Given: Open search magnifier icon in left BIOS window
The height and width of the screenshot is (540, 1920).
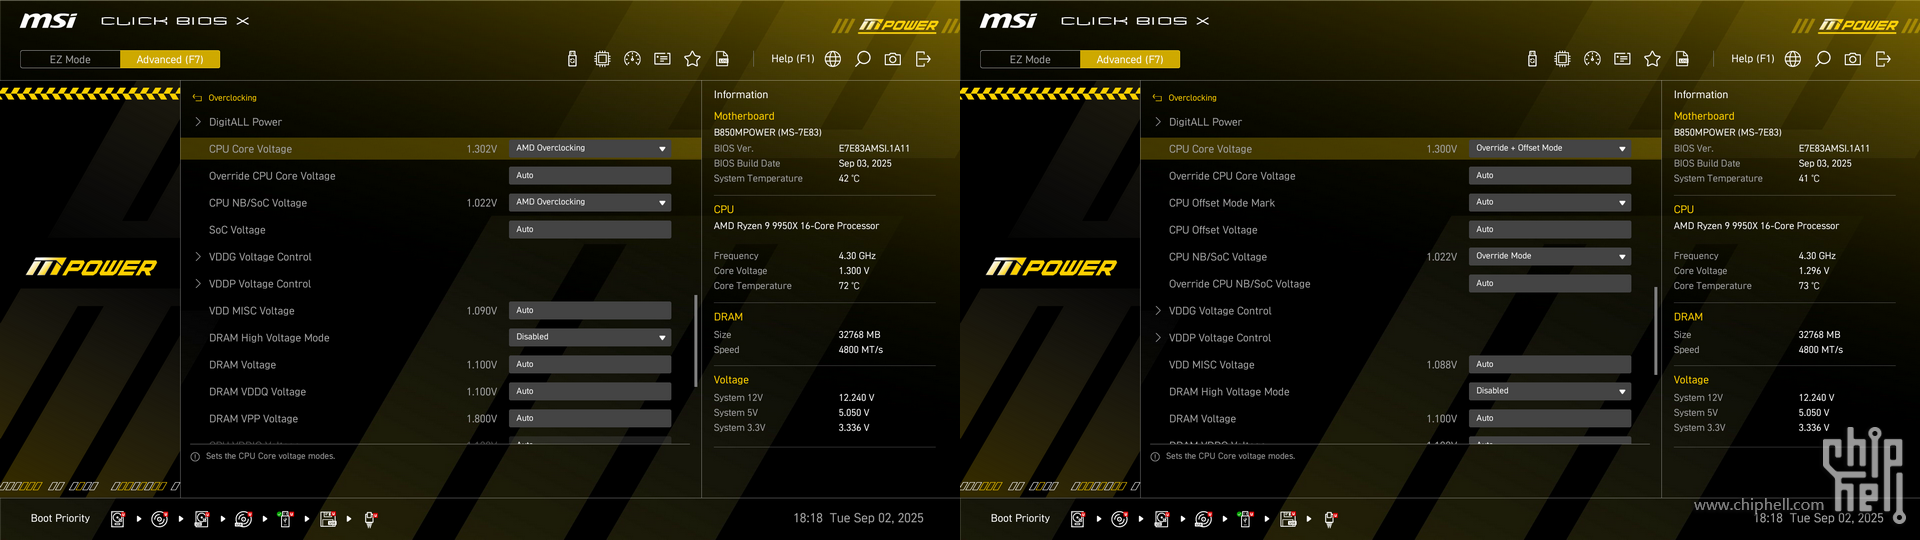Looking at the screenshot, I should click(863, 59).
